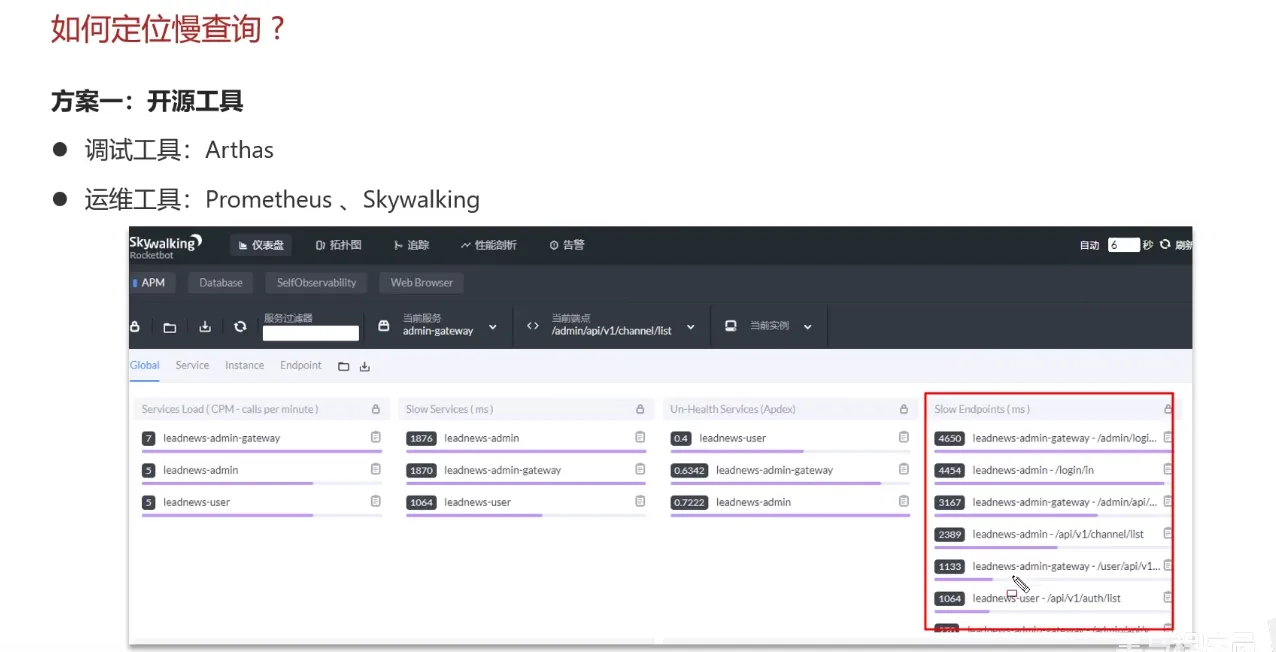
Task: Toggle the lock on Un-Health Services panel
Action: pyautogui.click(x=903, y=409)
